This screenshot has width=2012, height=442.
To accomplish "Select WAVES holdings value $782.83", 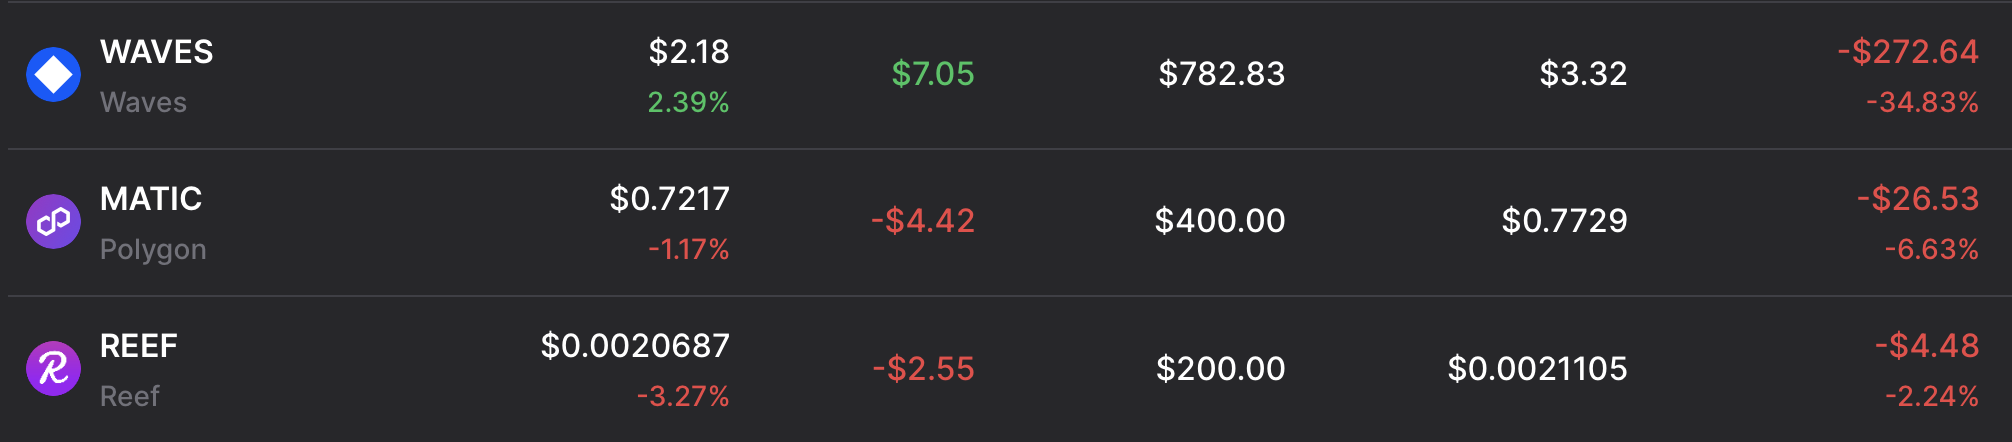I will [1221, 74].
